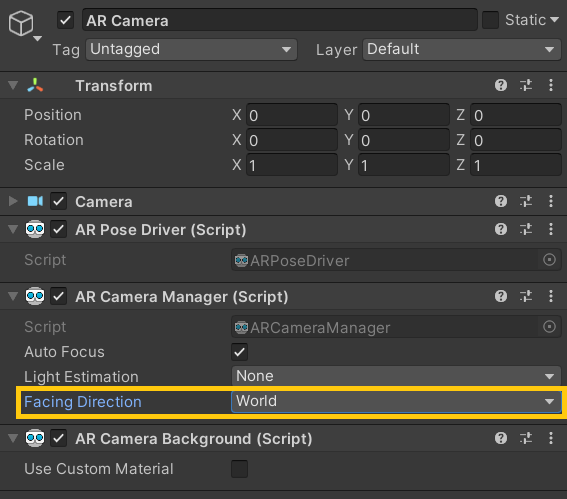Viewport: 567px width, 499px height.
Task: Expand the Camera component foldout
Action: [x=13, y=201]
